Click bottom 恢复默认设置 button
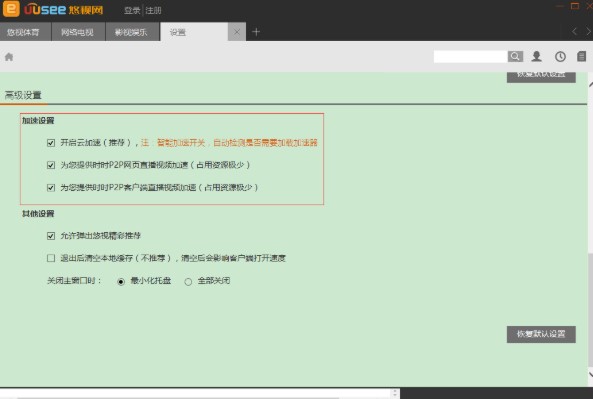 click(541, 334)
